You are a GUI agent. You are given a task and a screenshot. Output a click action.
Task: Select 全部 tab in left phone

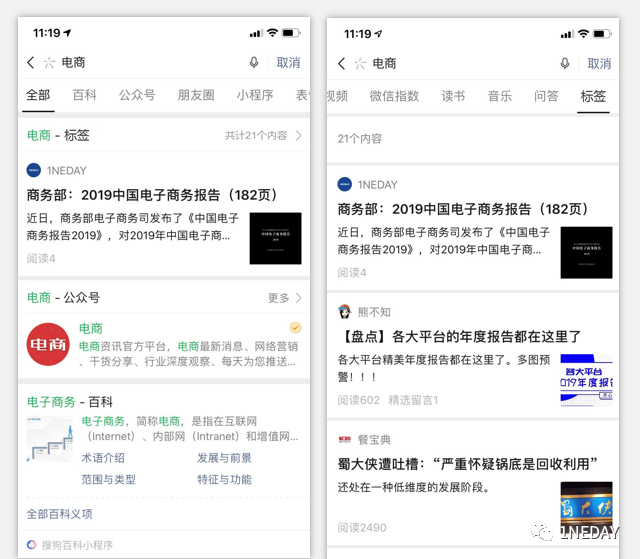coord(38,95)
